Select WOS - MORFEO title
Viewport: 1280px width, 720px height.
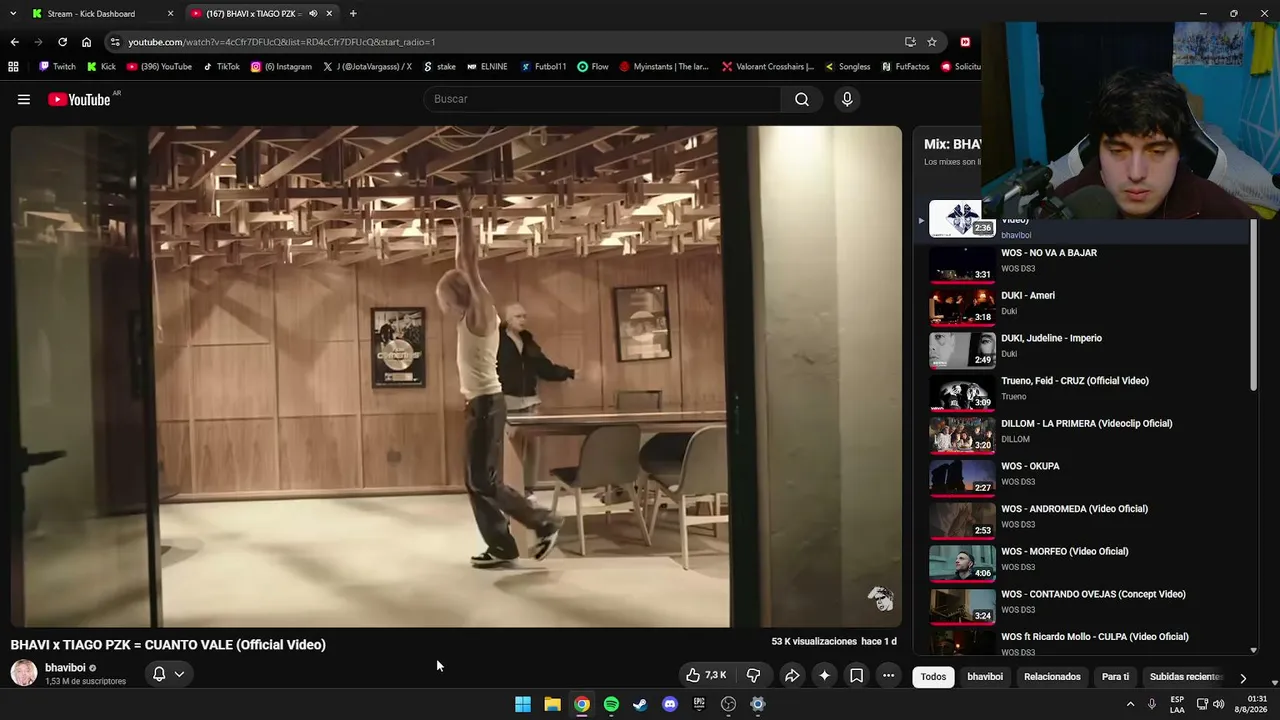(x=1064, y=552)
